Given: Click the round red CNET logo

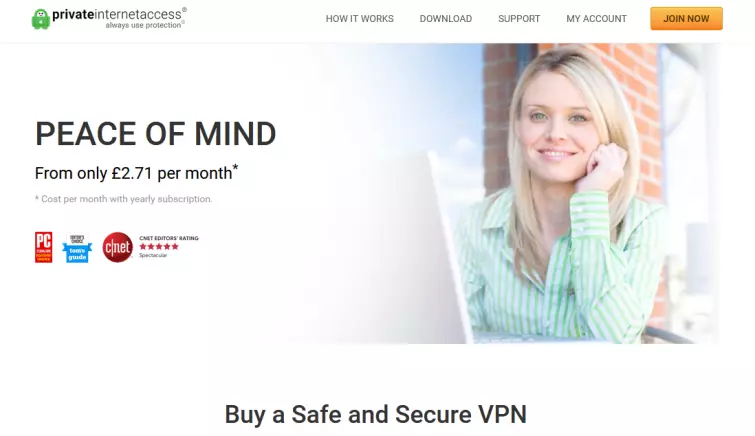Looking at the screenshot, I should coord(117,247).
